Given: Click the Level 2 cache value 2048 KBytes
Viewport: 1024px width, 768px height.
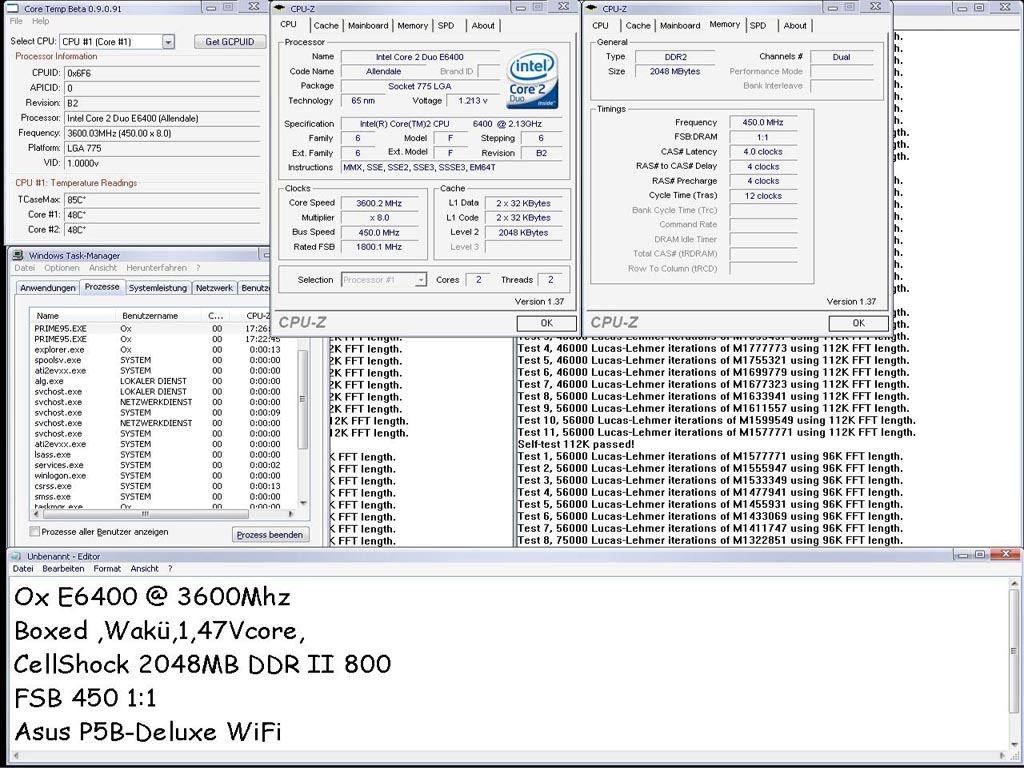Looking at the screenshot, I should [523, 232].
